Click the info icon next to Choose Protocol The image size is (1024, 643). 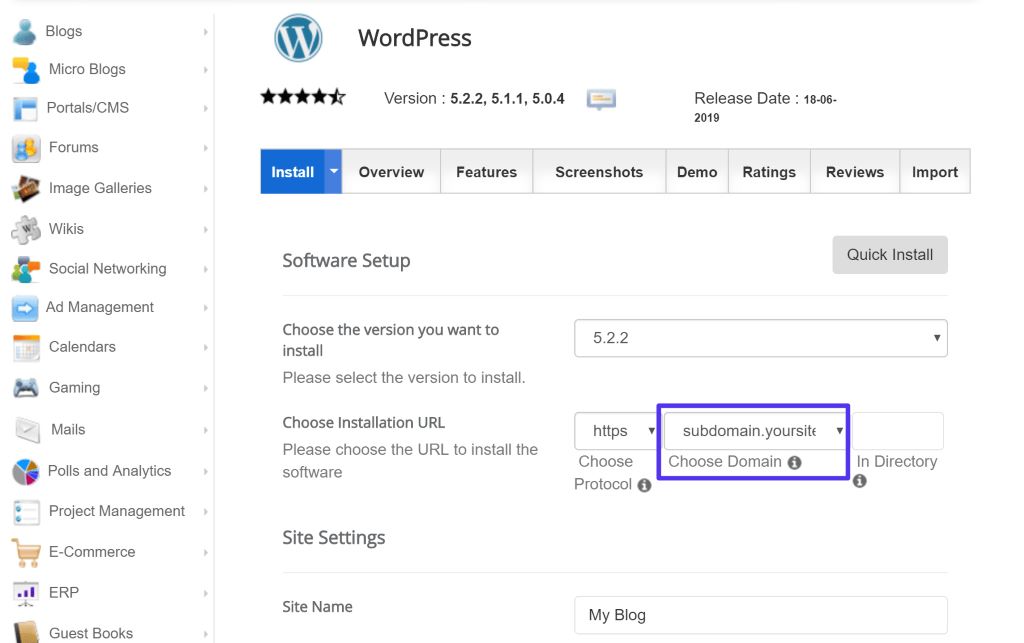point(645,485)
